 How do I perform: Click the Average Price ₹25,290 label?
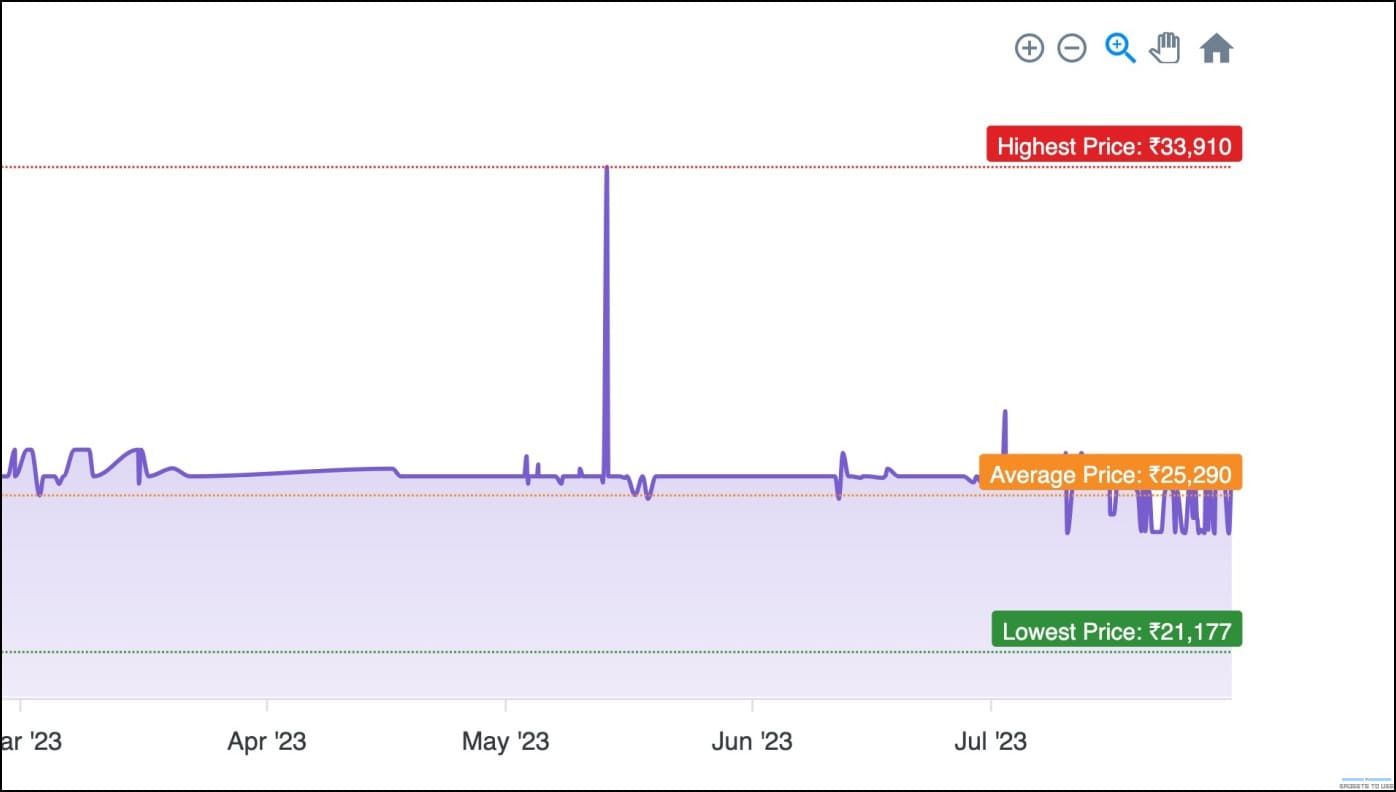tap(1110, 472)
